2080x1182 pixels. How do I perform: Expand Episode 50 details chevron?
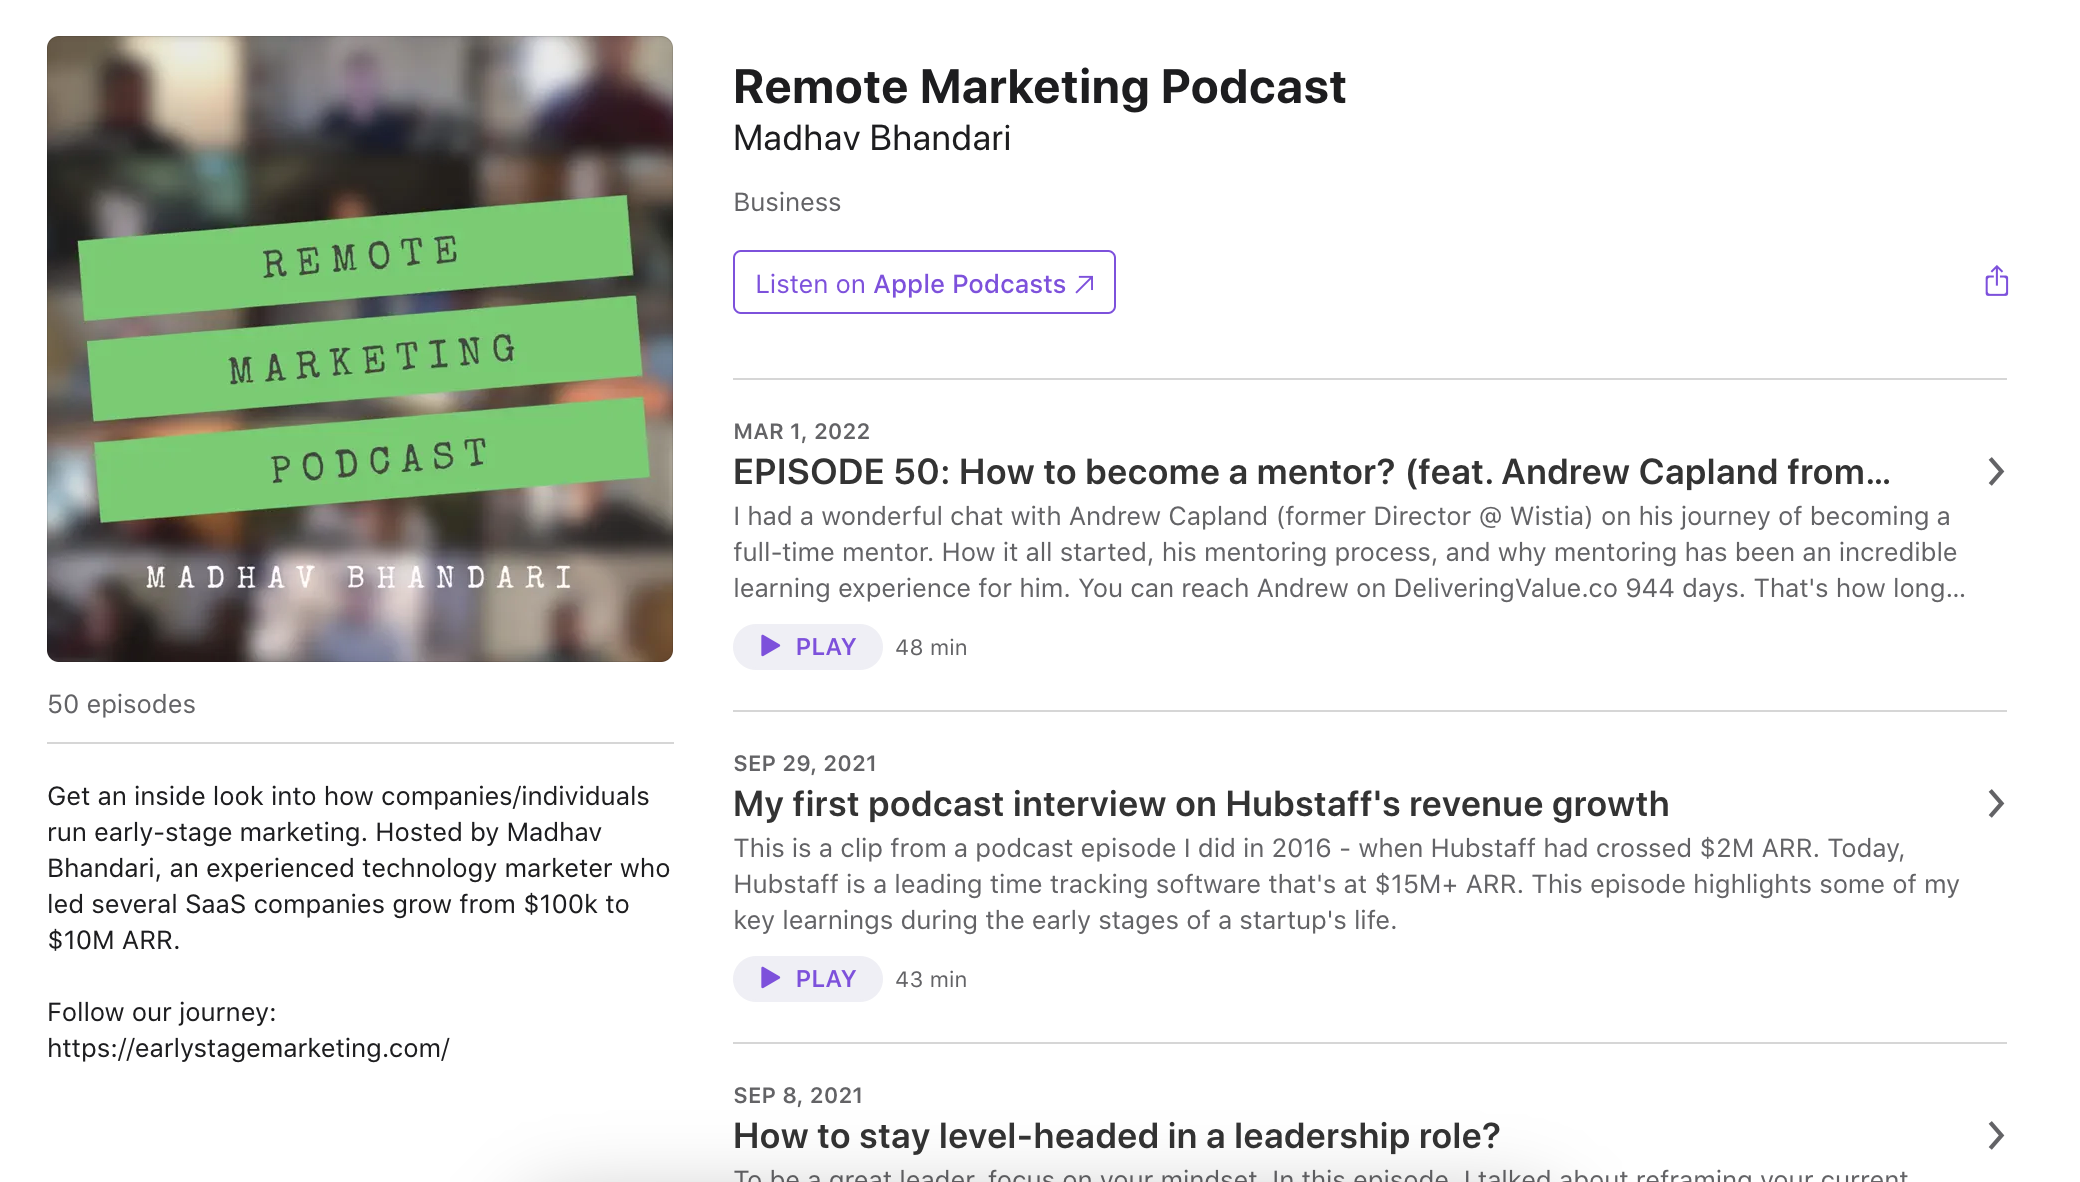click(x=1995, y=471)
